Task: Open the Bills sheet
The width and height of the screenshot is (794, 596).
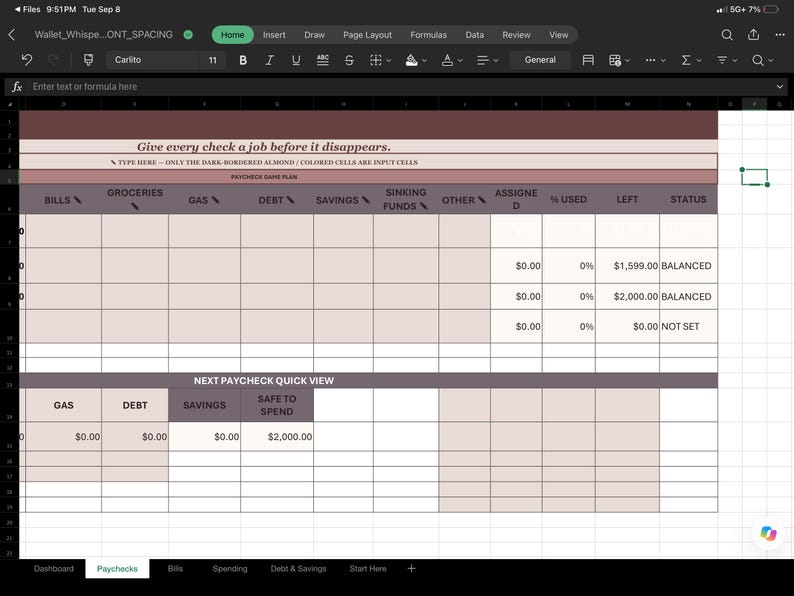Action: pyautogui.click(x=175, y=568)
